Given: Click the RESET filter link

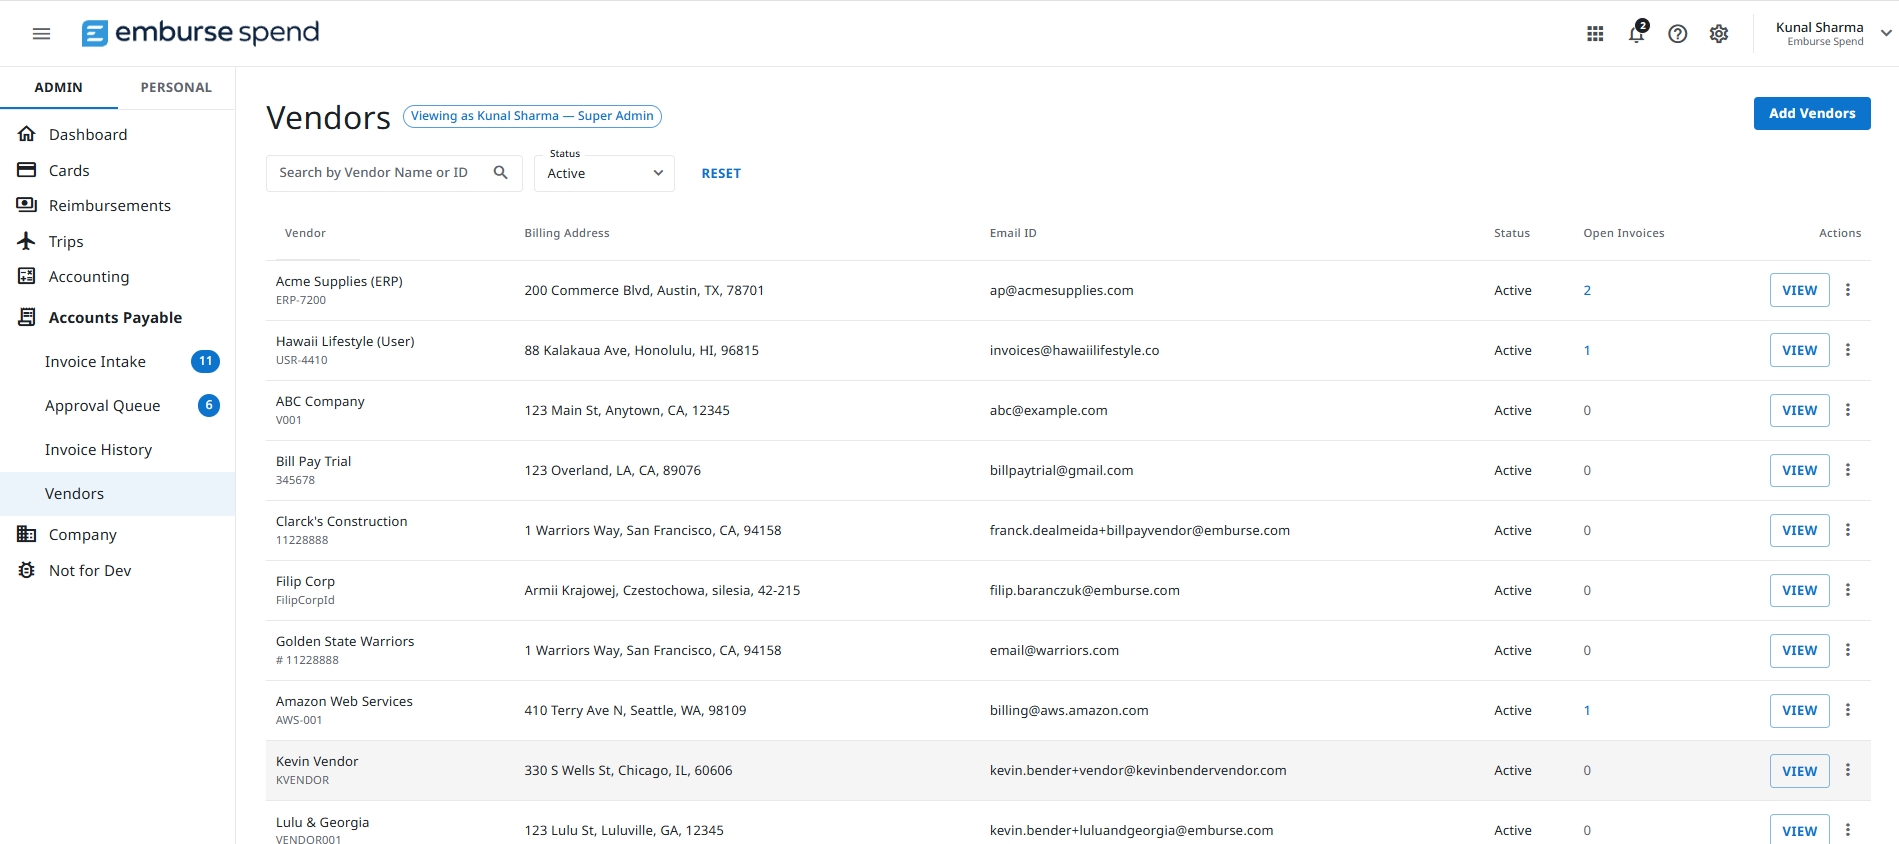Looking at the screenshot, I should click(721, 173).
